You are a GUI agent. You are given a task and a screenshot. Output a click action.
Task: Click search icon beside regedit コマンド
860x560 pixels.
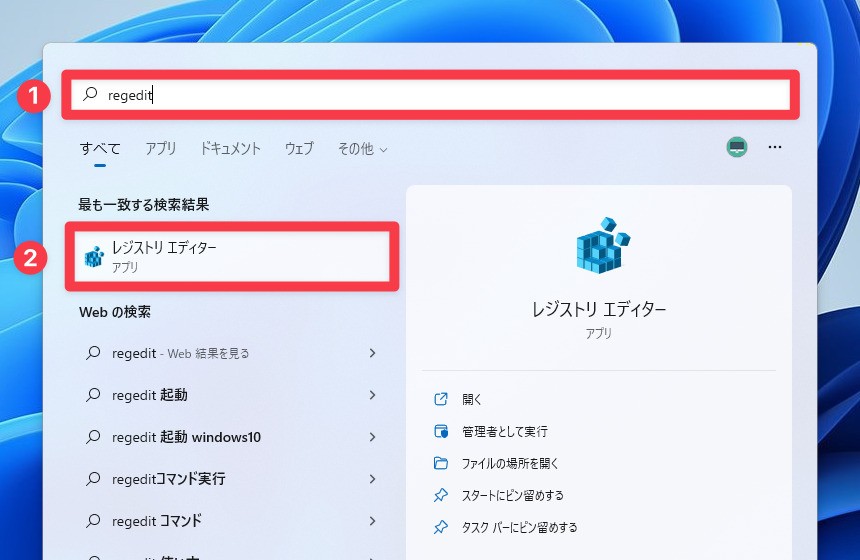coord(93,520)
